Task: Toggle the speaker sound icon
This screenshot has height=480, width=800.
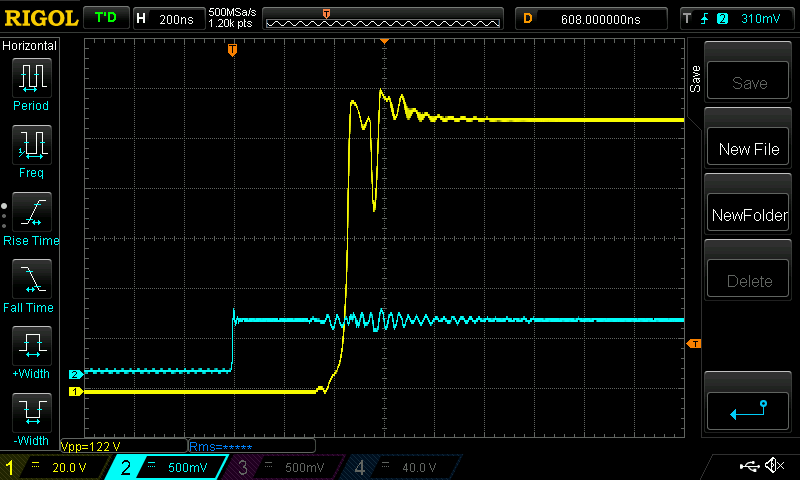Action: click(x=773, y=466)
